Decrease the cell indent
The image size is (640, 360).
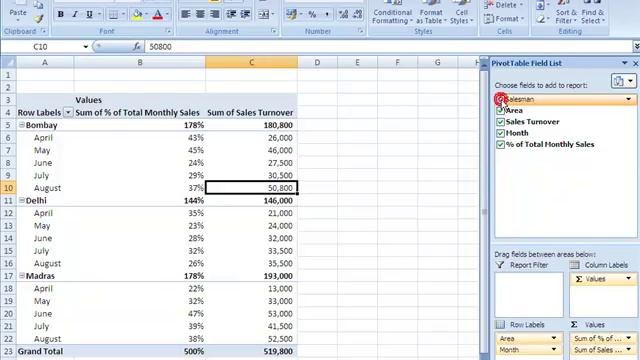(231, 14)
